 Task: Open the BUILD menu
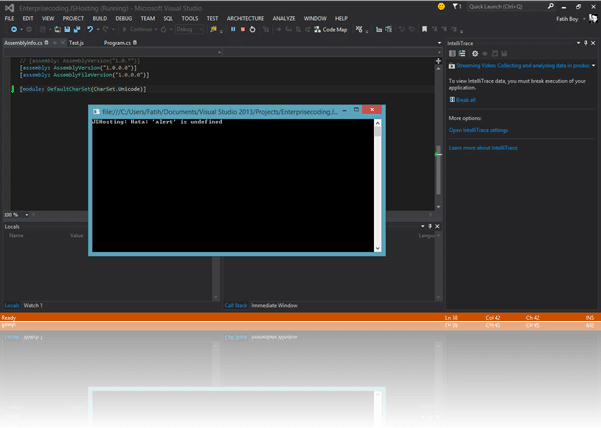coord(100,18)
